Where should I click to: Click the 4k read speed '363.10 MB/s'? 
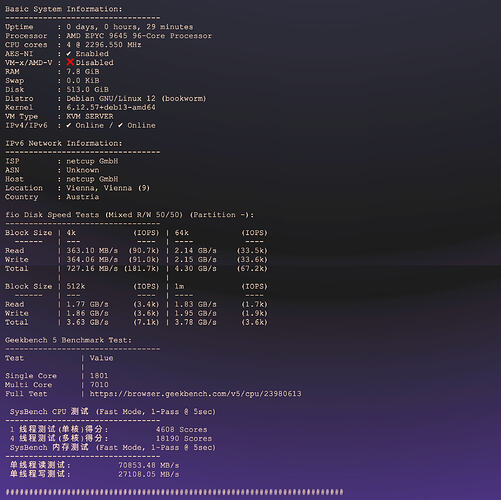tap(92, 251)
